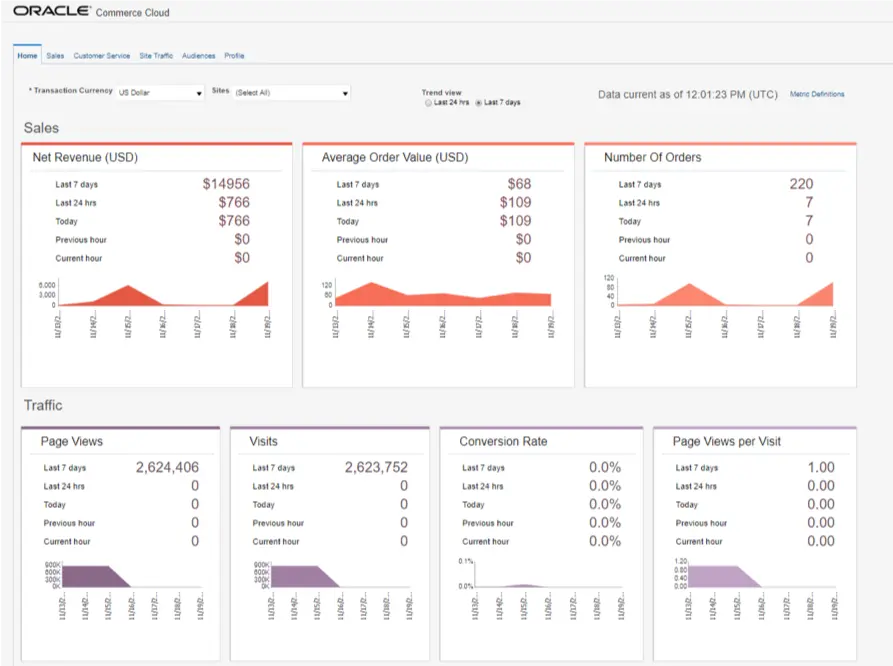Image resolution: width=893 pixels, height=666 pixels.
Task: Return to the Home tab
Action: tap(27, 56)
